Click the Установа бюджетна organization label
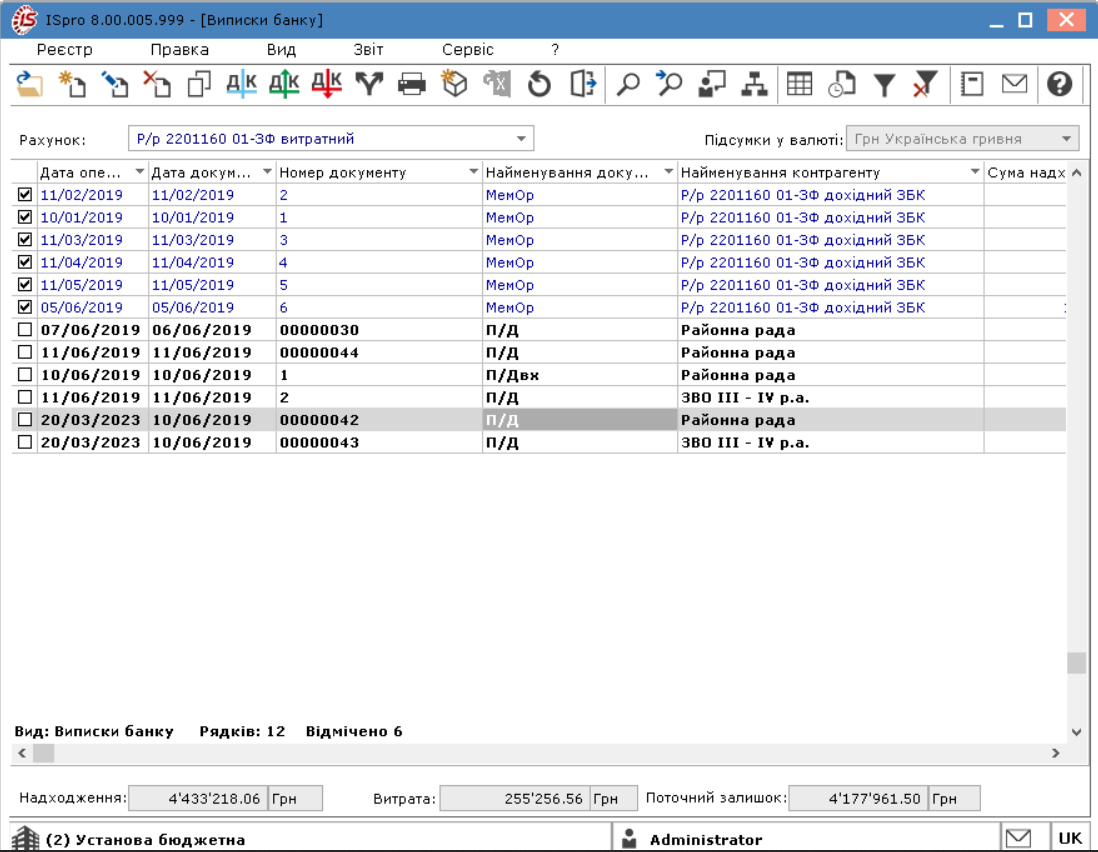This screenshot has width=1098, height=852. click(146, 839)
